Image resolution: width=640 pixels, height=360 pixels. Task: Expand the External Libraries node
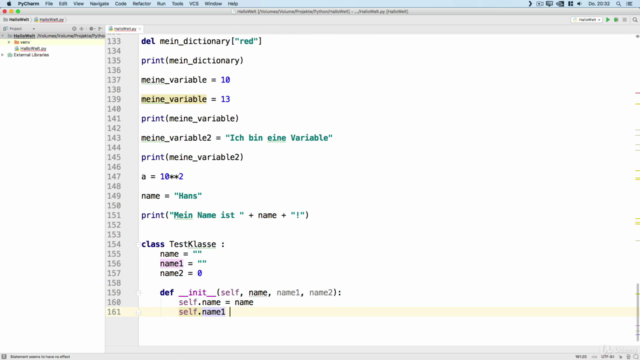coord(3,55)
